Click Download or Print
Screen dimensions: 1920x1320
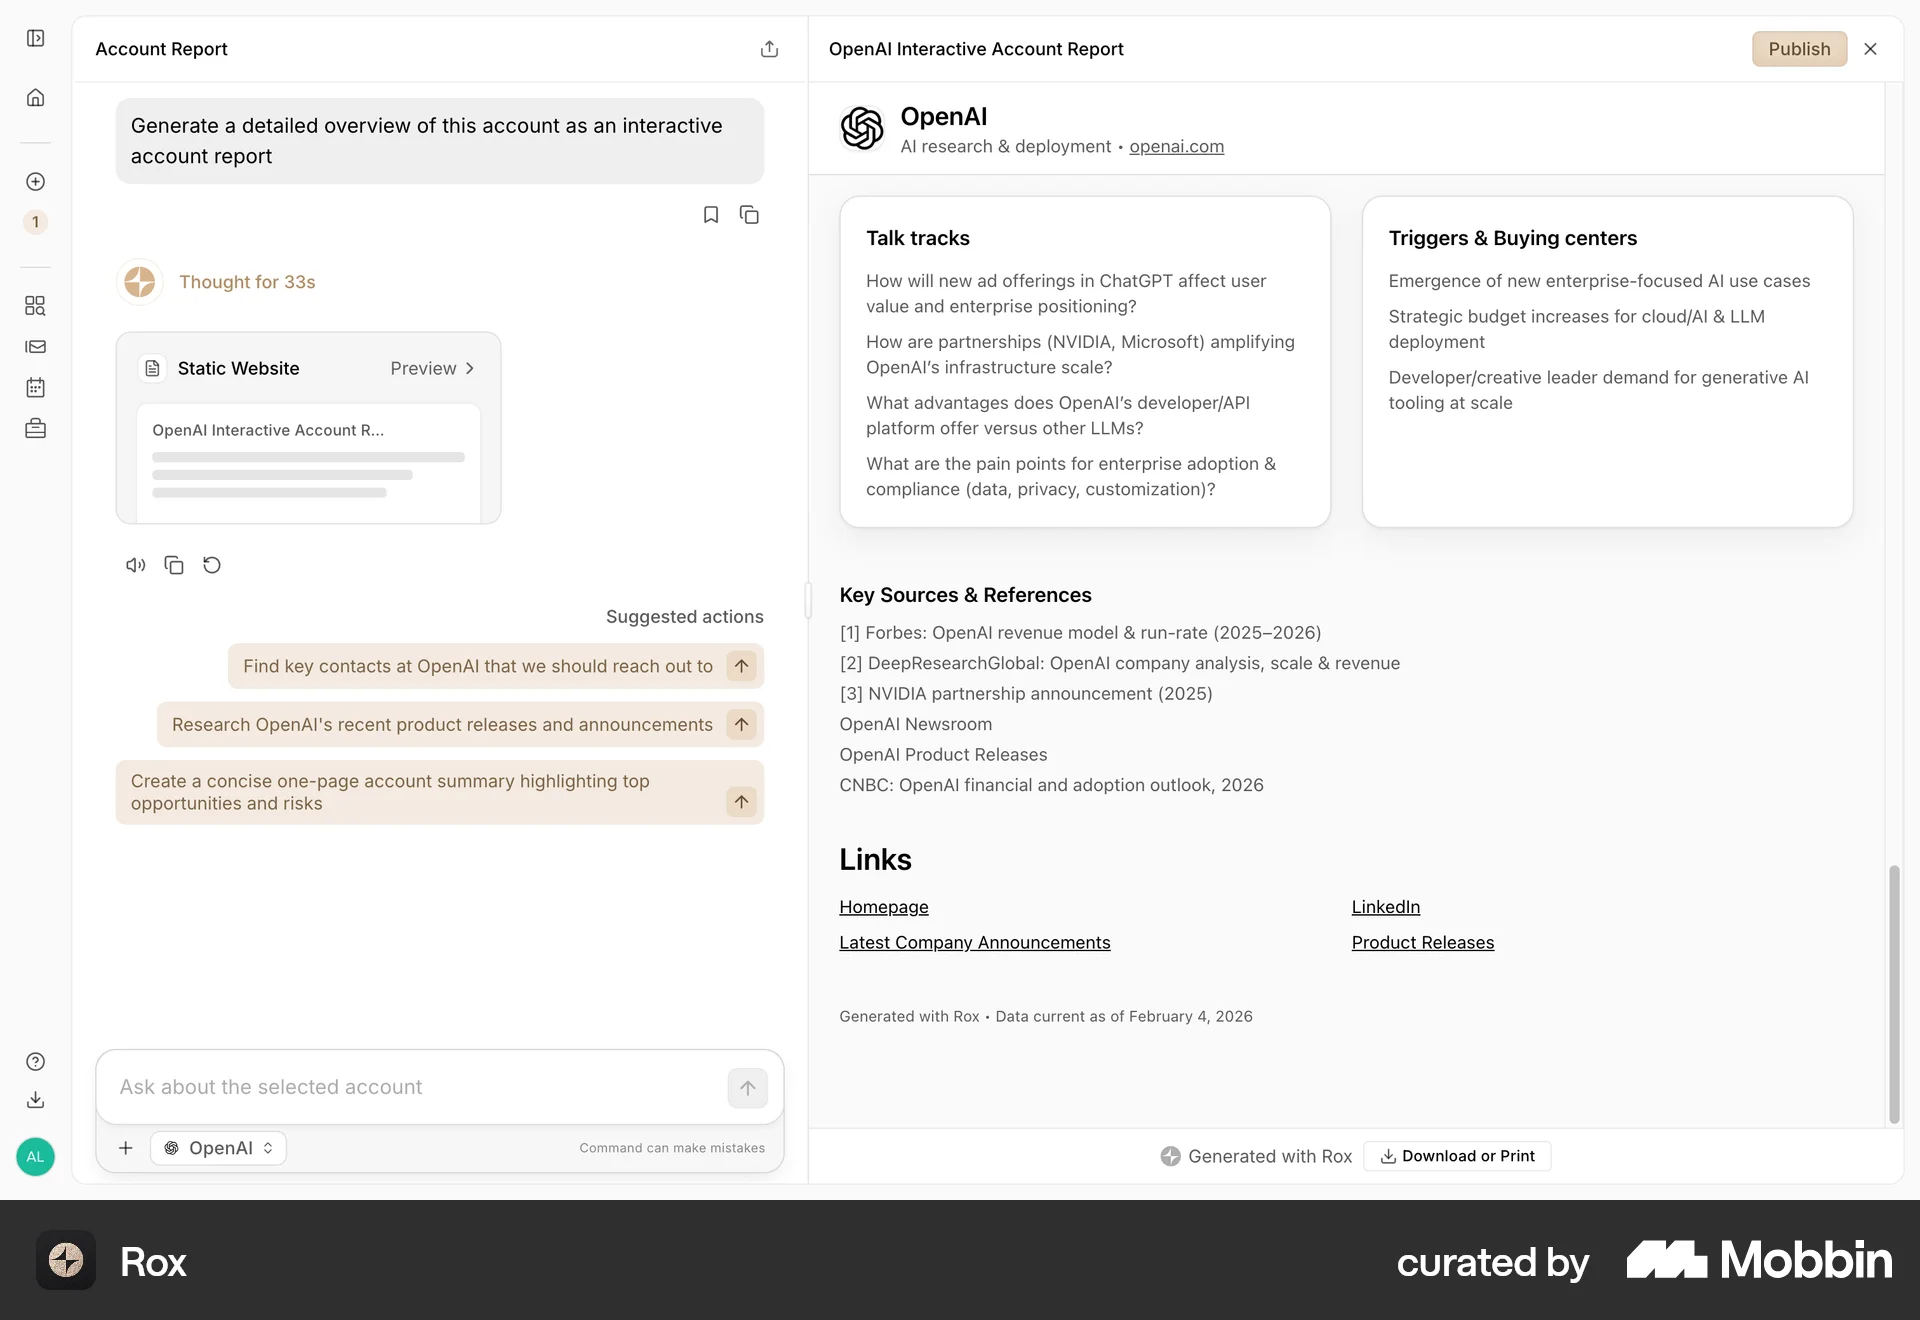(x=1456, y=1156)
